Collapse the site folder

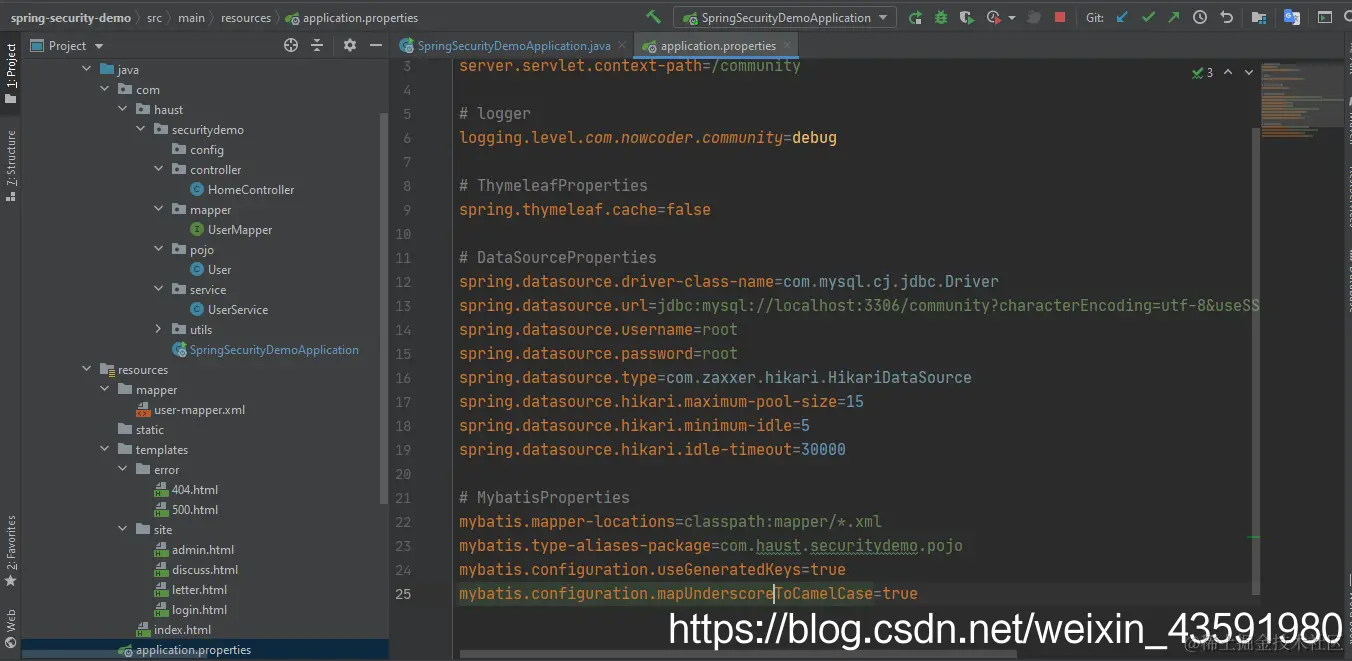click(x=123, y=529)
